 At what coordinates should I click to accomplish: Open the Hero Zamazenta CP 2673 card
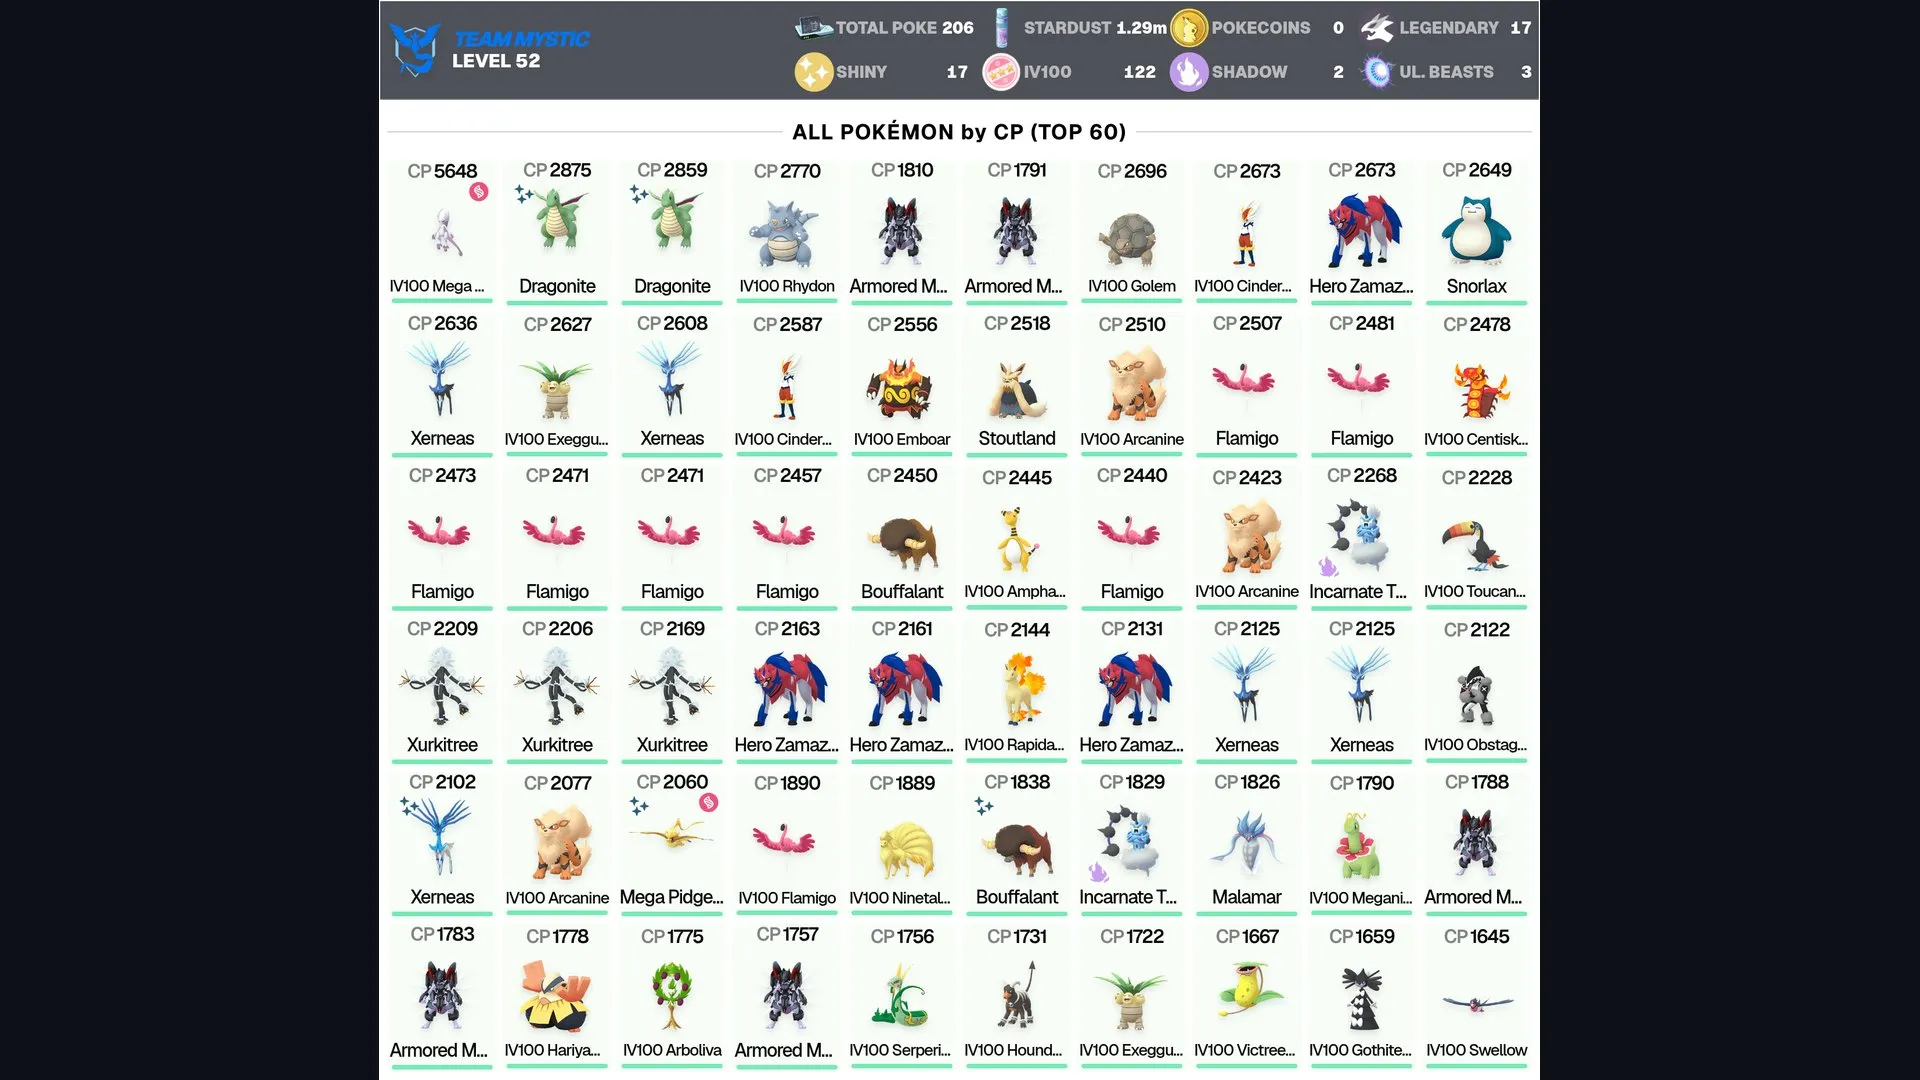click(x=1361, y=230)
